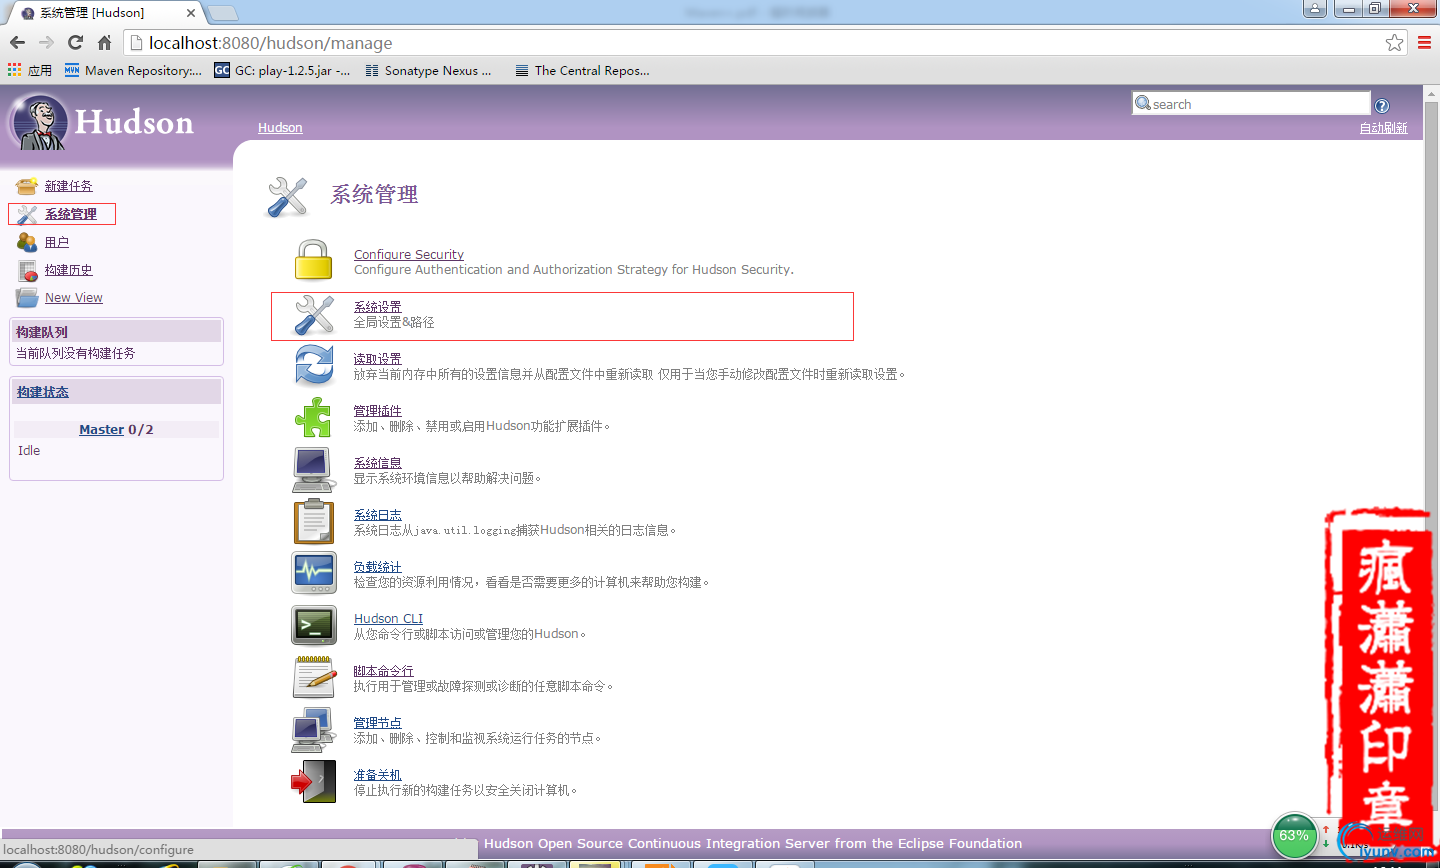Click the browser forward arrow
The image size is (1440, 868).
coord(46,42)
